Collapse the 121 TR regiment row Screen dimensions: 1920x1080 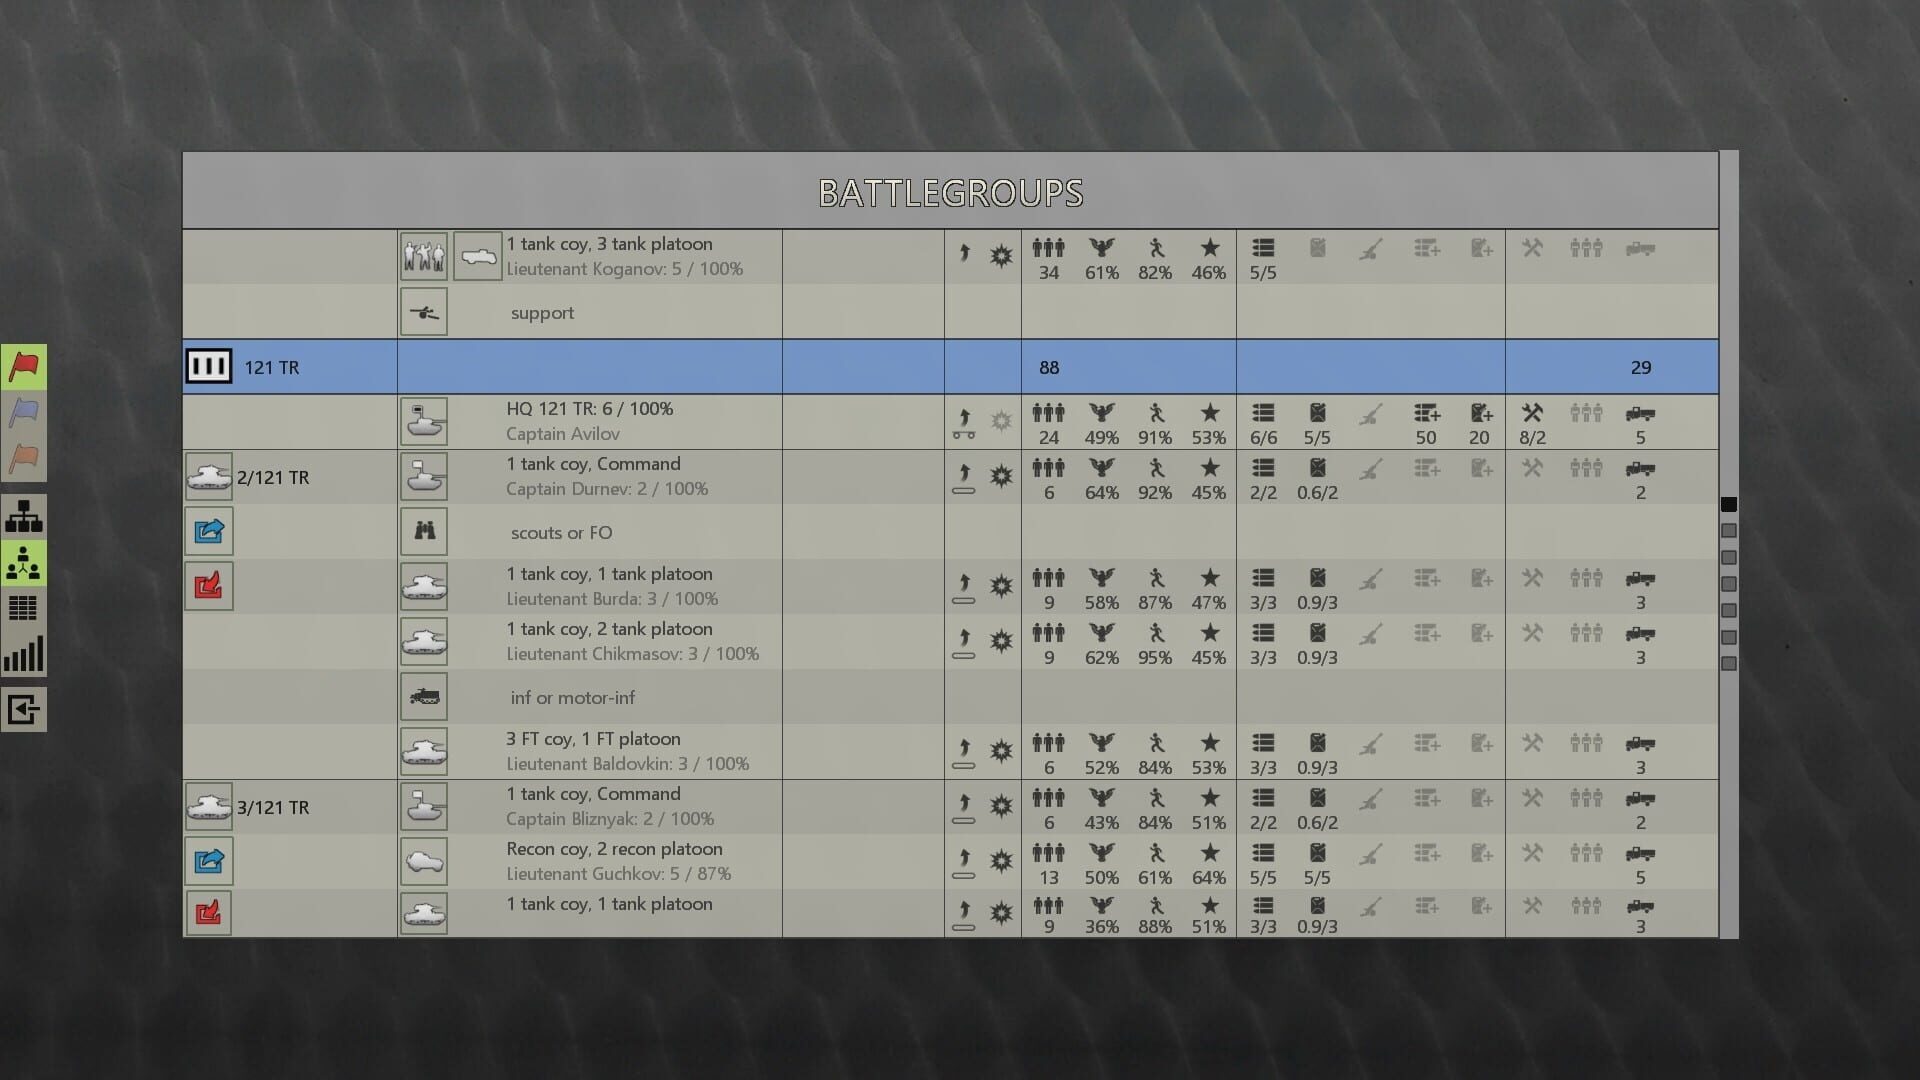coord(208,366)
